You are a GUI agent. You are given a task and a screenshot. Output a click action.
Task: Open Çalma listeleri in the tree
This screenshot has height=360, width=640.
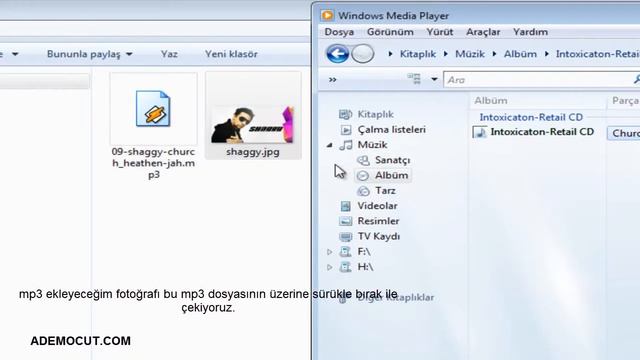(x=391, y=130)
